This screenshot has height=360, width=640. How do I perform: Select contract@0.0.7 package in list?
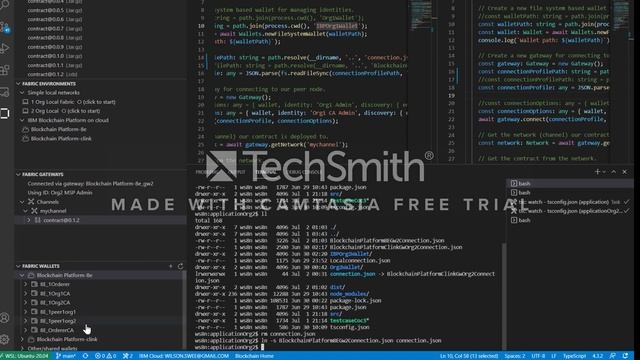[55, 29]
